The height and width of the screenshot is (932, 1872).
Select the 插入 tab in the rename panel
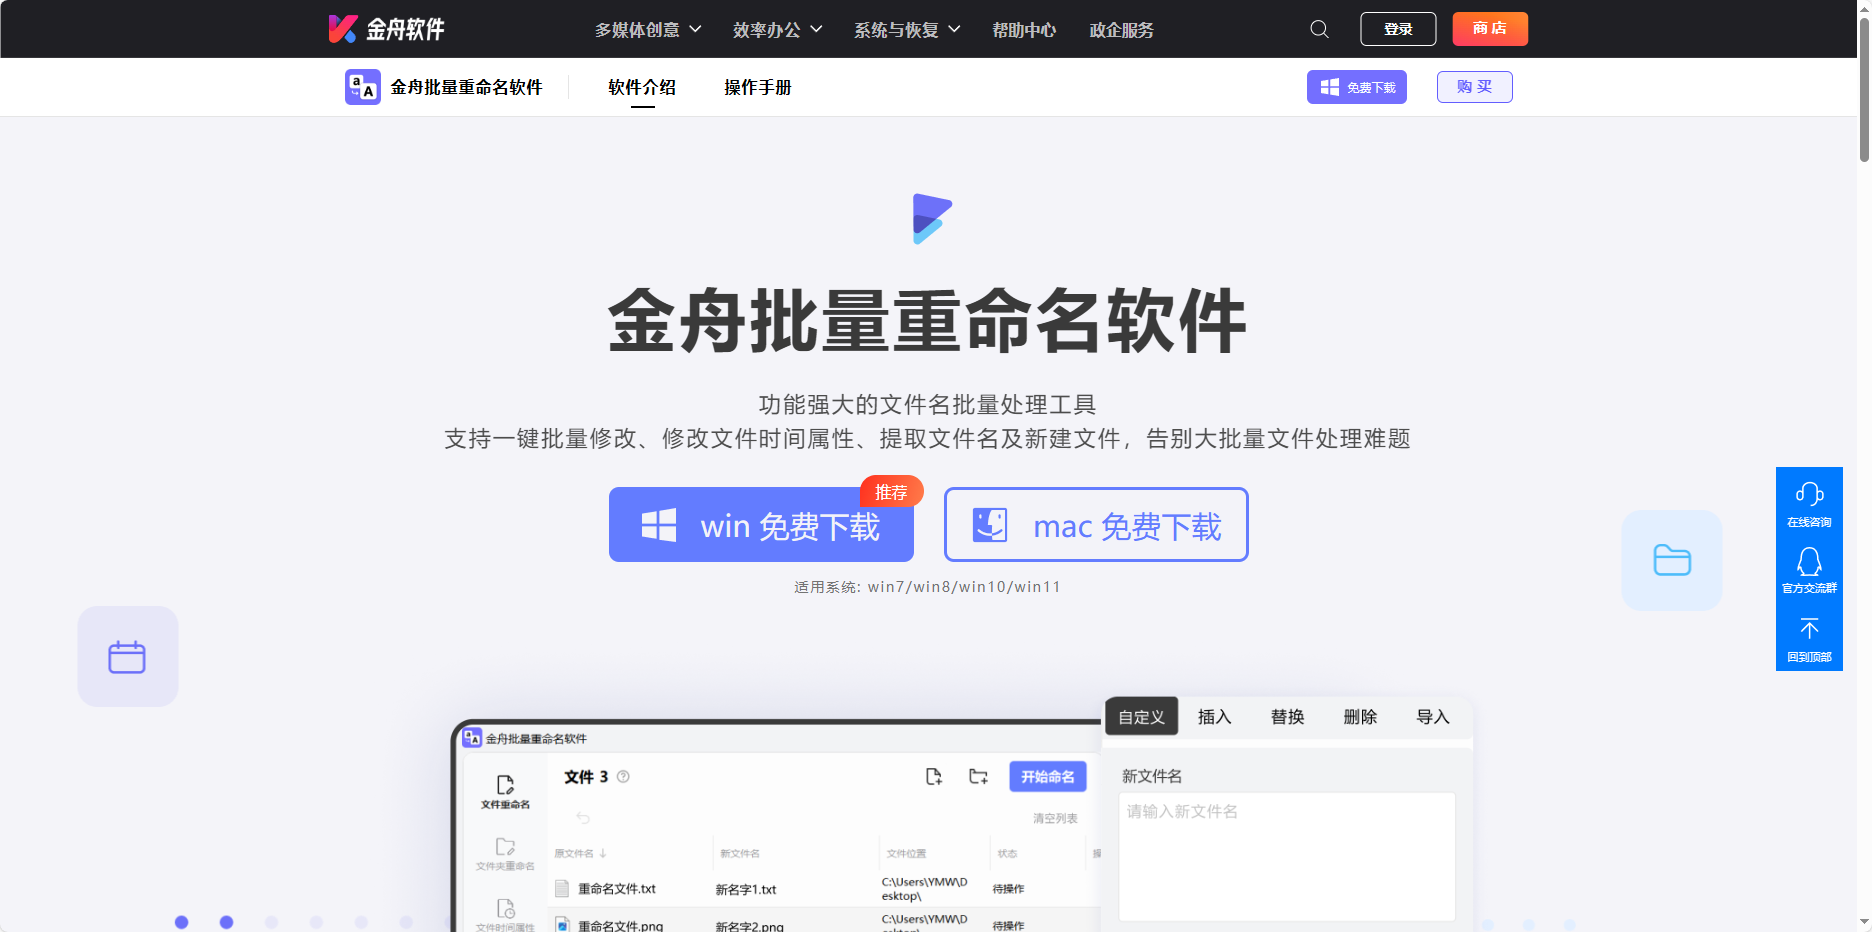(1213, 716)
